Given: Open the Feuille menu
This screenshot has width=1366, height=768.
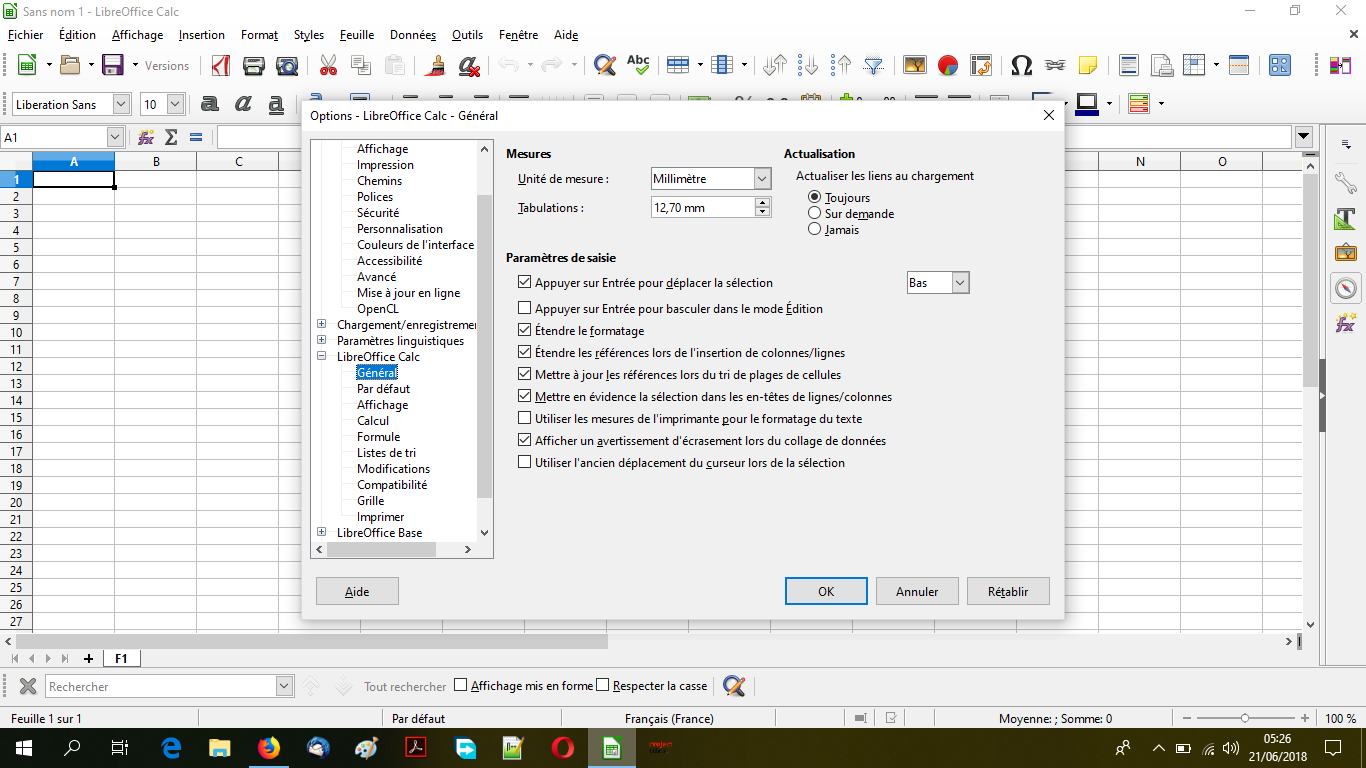Looking at the screenshot, I should coord(357,35).
